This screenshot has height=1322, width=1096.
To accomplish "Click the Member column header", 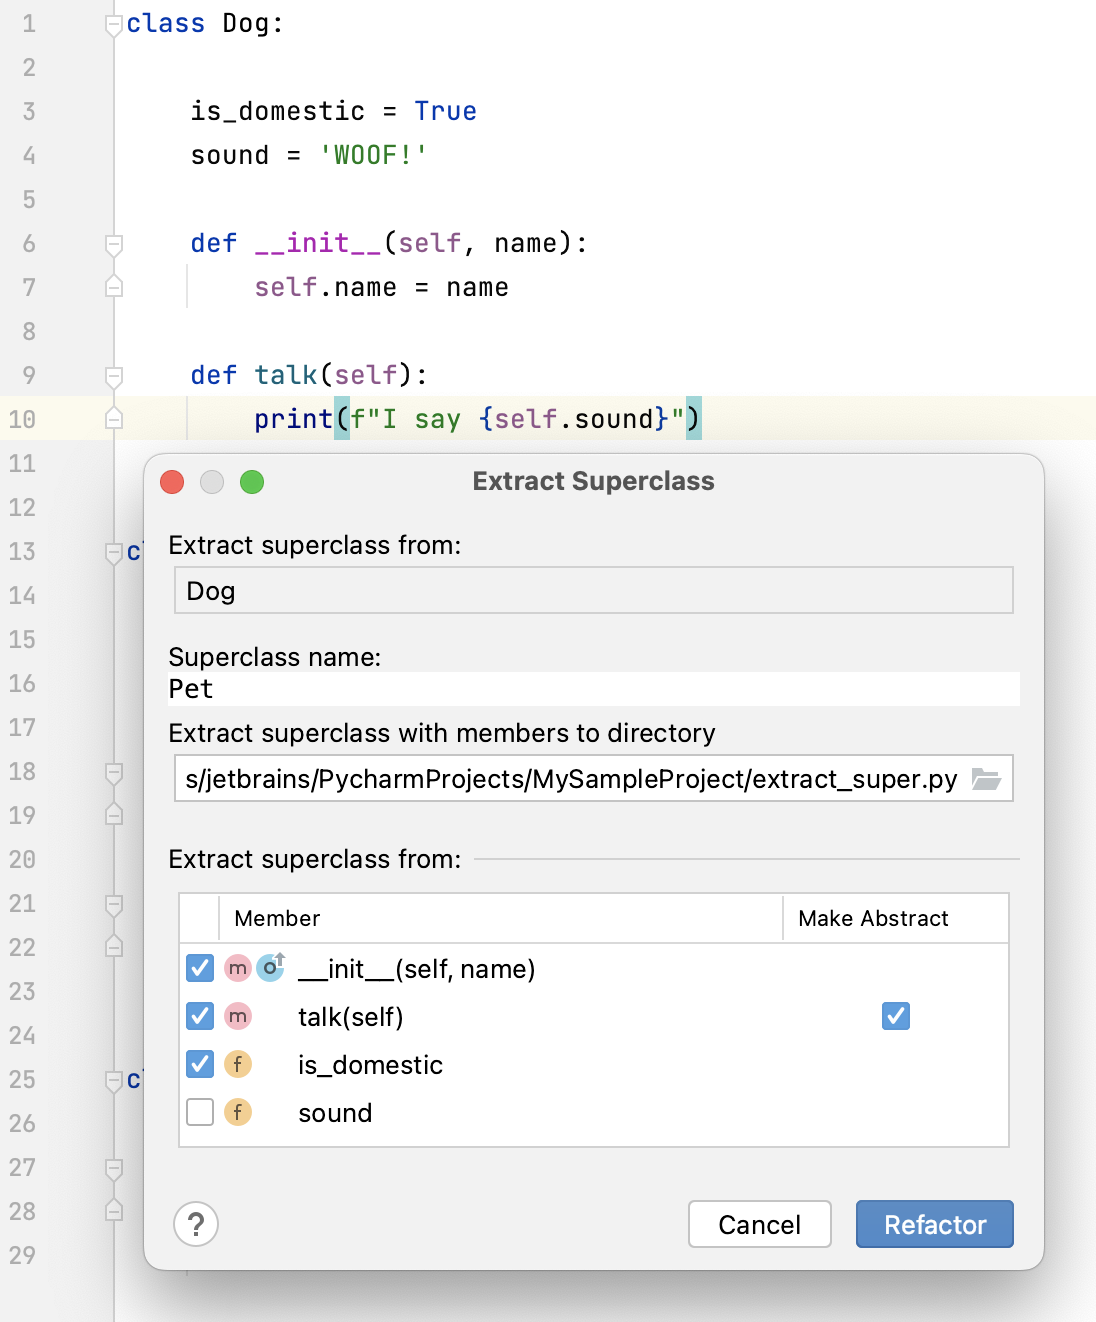I will (x=276, y=918).
